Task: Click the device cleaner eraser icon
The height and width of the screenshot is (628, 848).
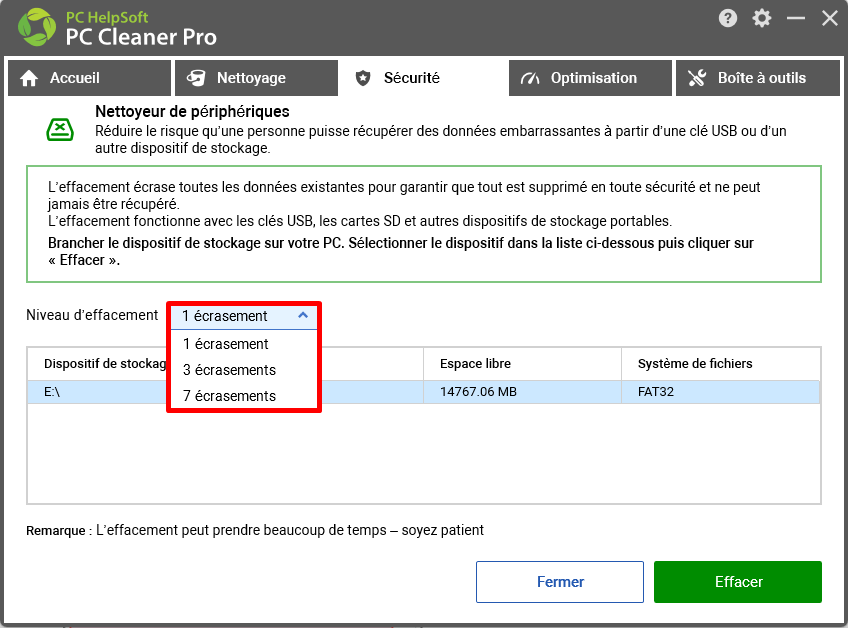Action: [60, 130]
